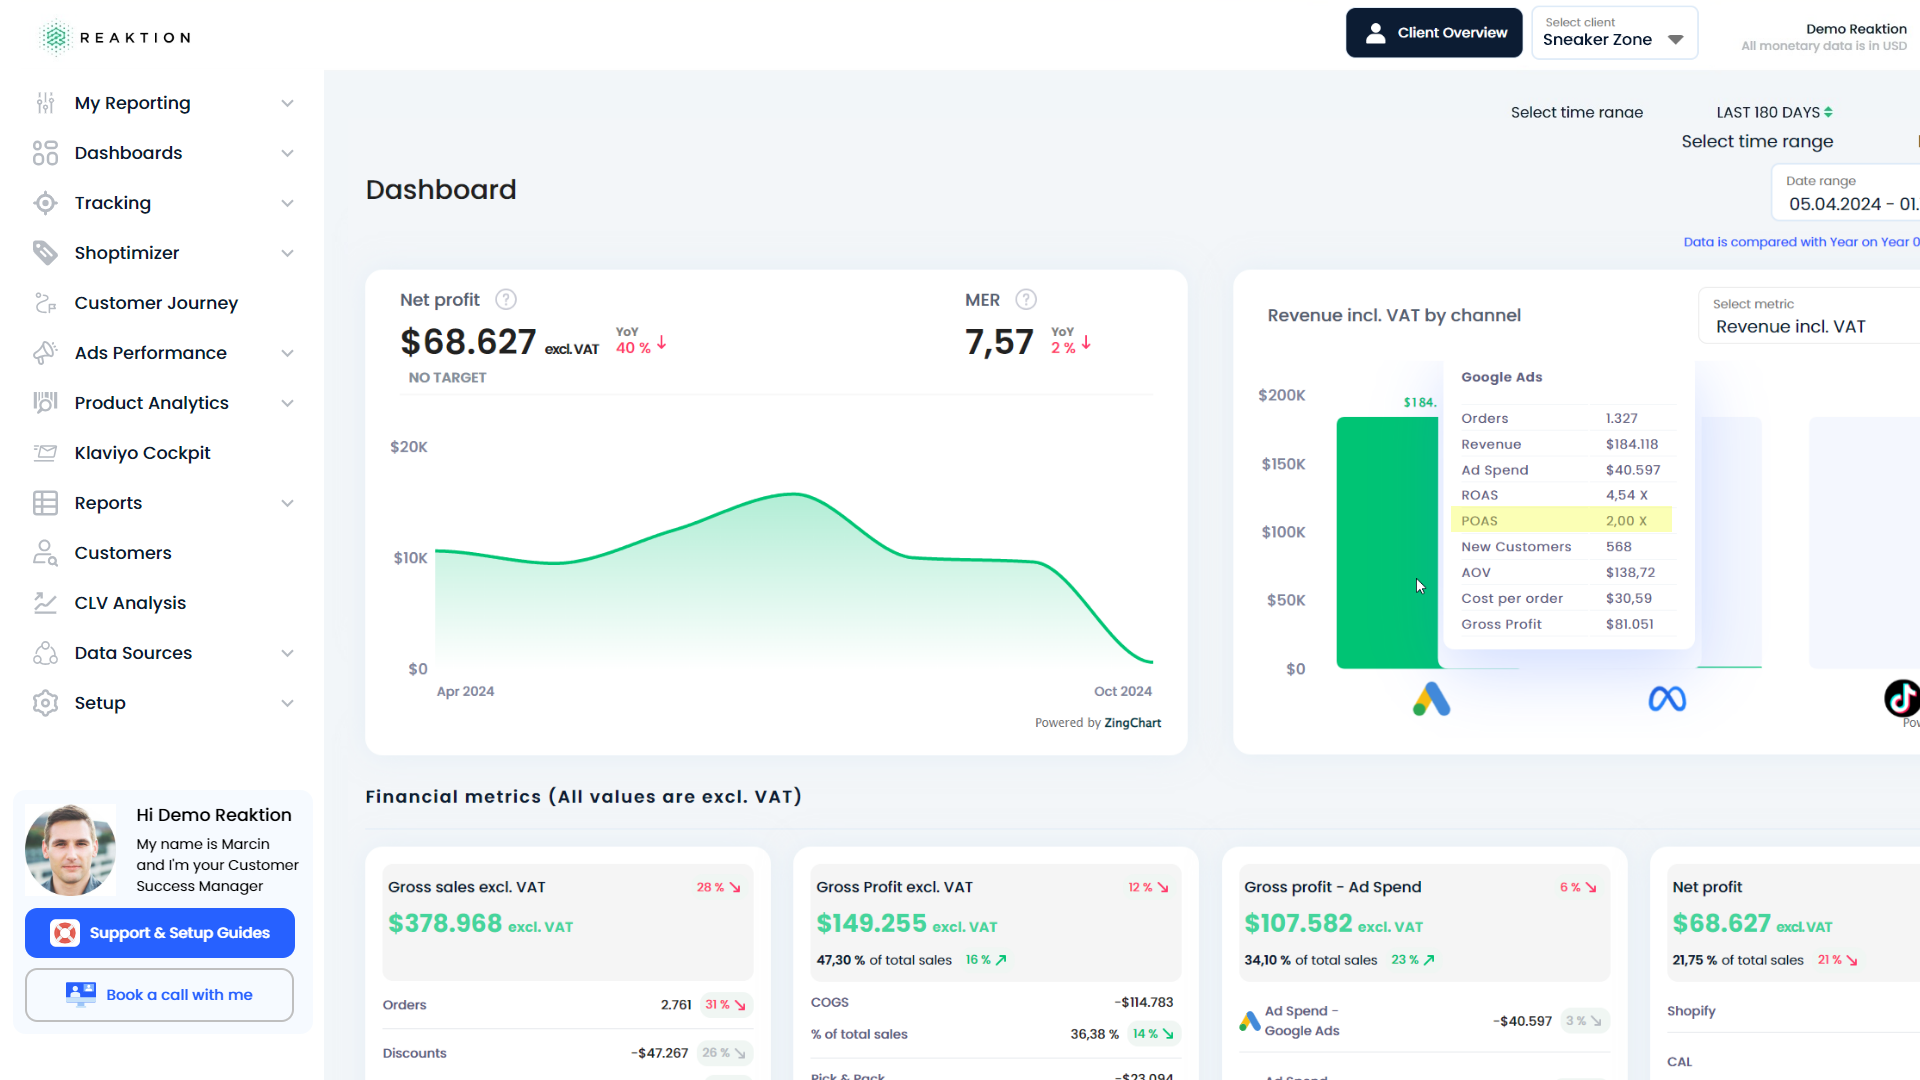This screenshot has height=1080, width=1920.
Task: Click the Book a call with me button
Action: pyautogui.click(x=159, y=994)
